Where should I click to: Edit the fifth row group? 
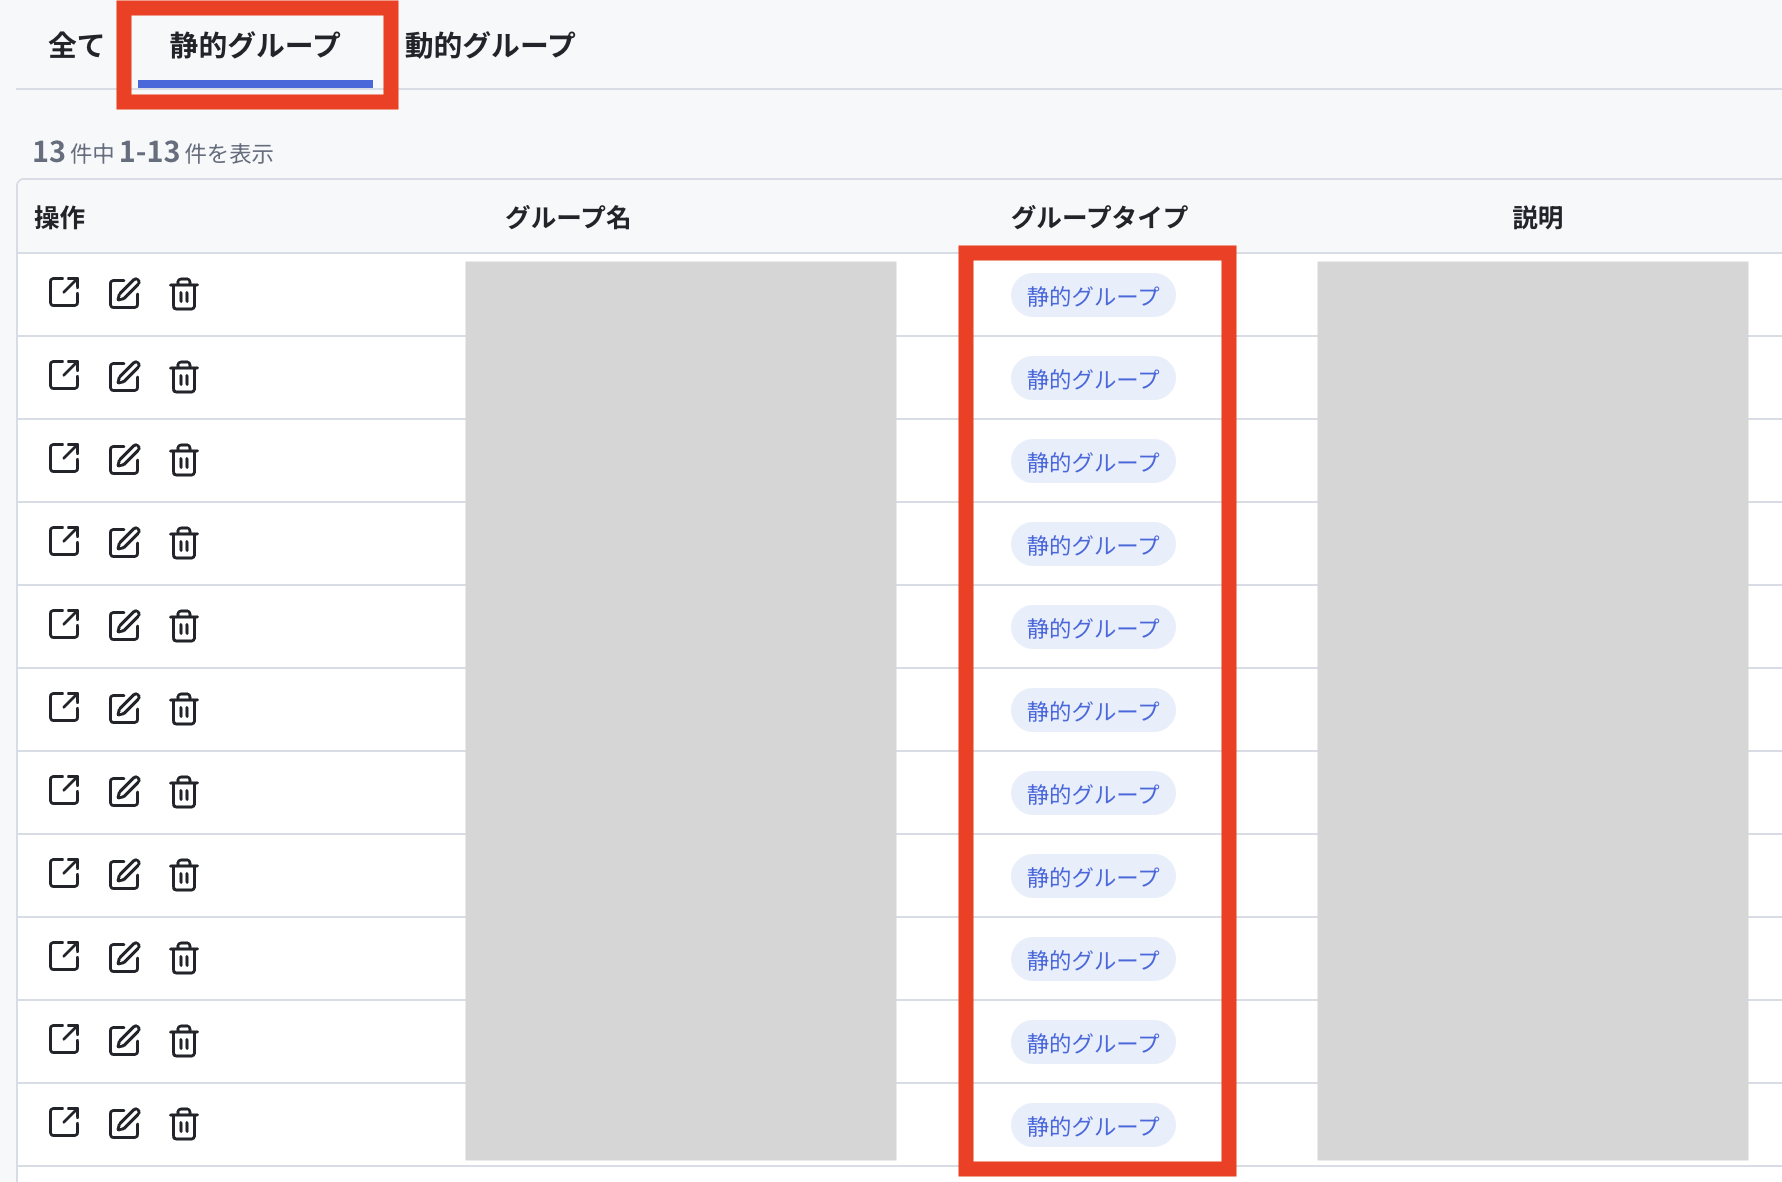tap(124, 625)
